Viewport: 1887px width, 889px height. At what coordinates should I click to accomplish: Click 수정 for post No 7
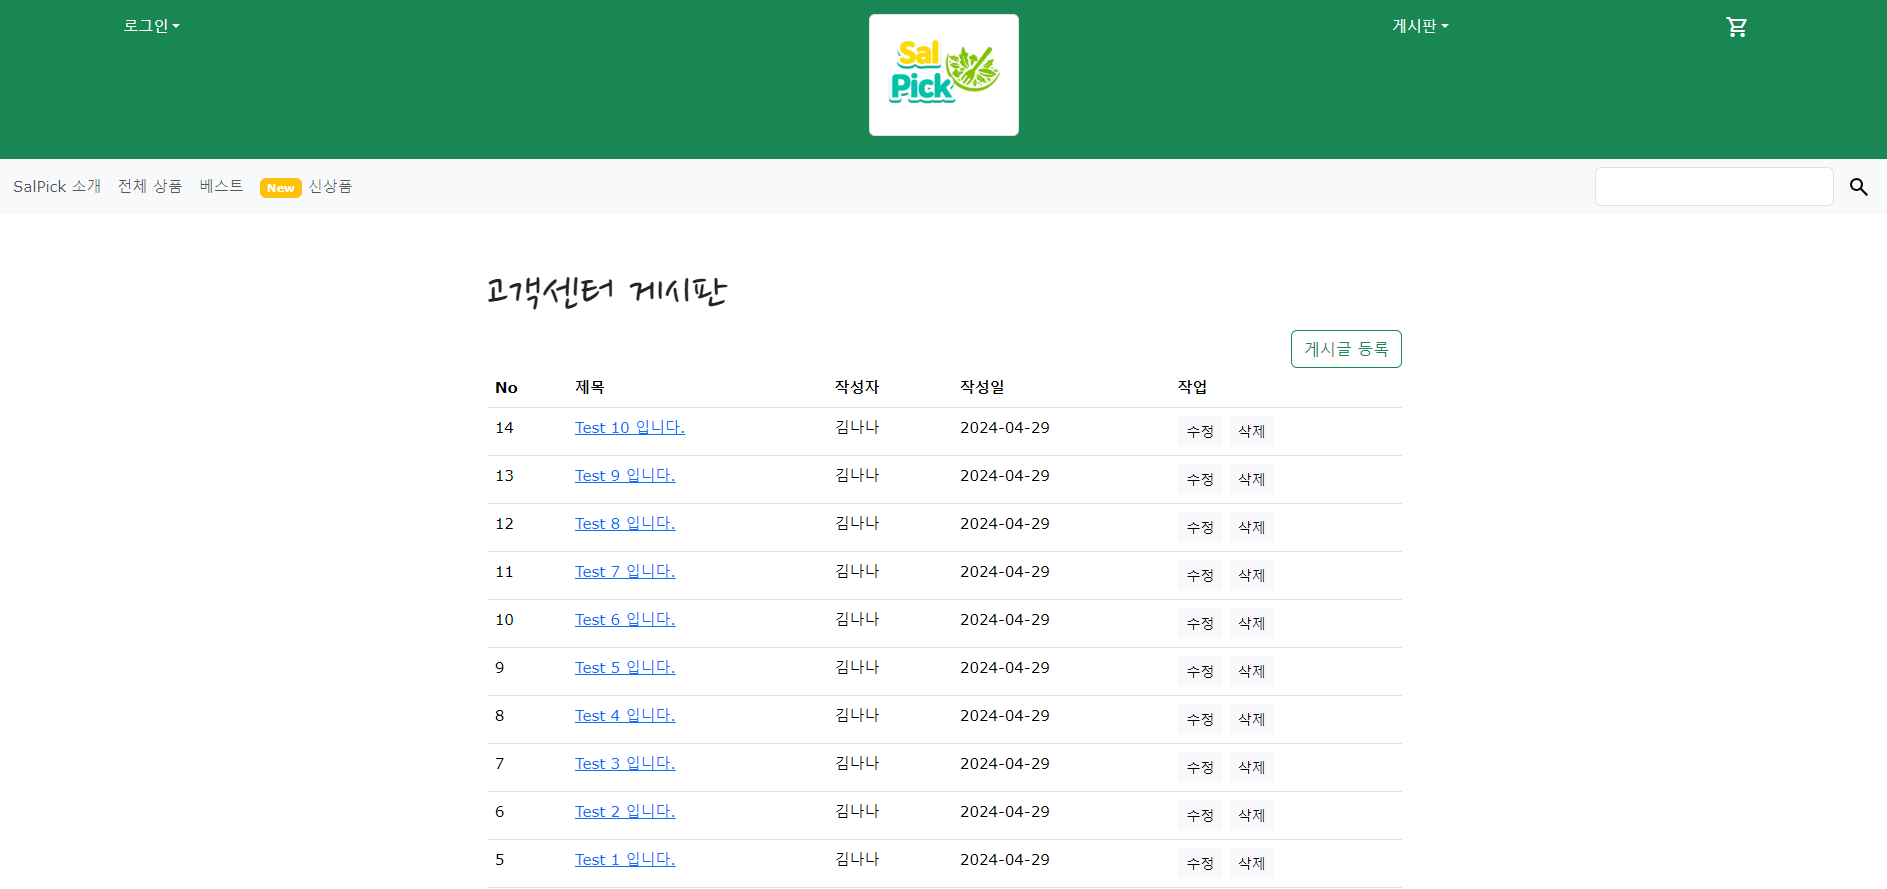coord(1200,768)
